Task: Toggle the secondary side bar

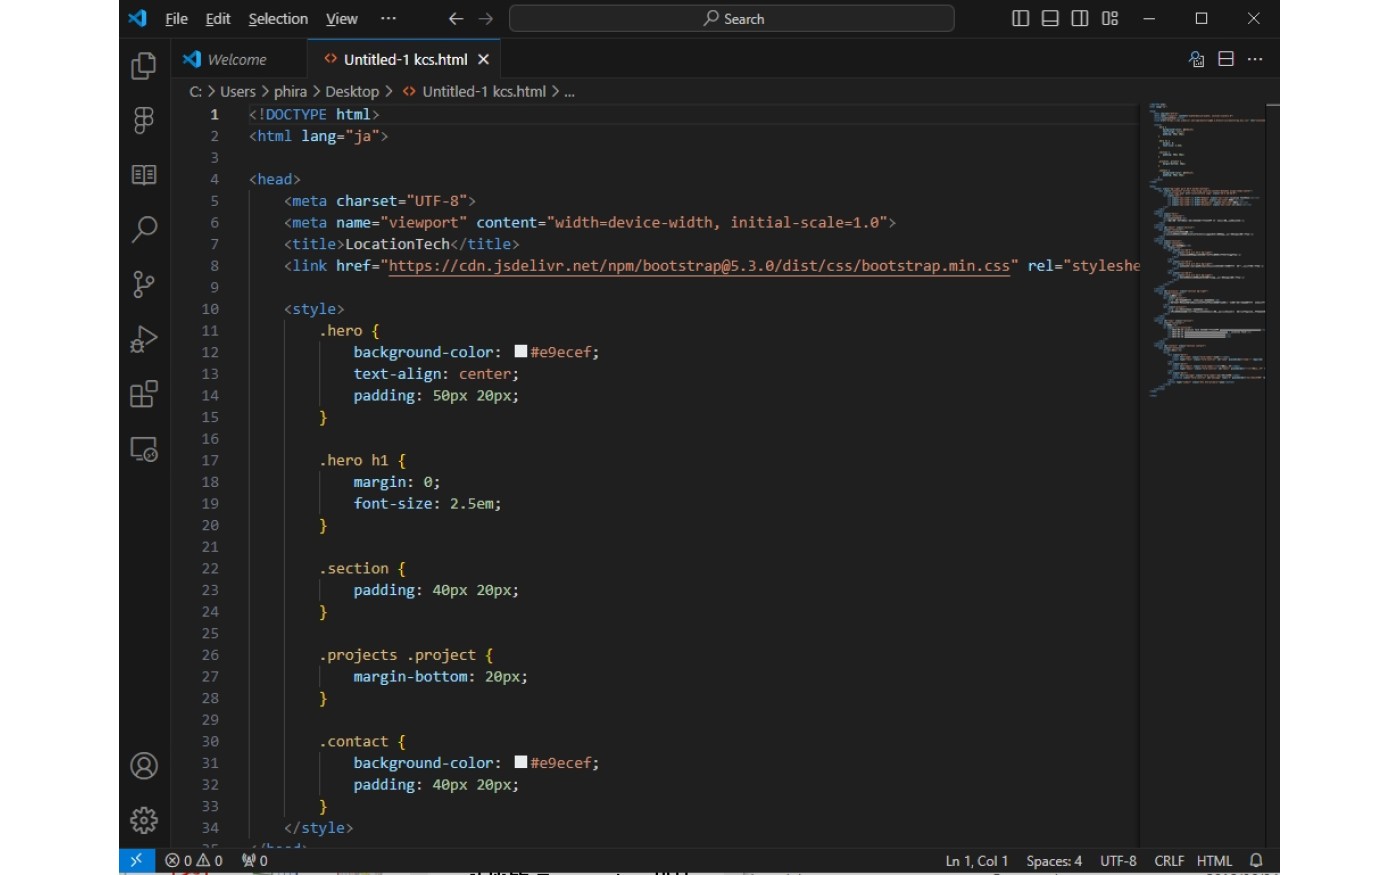Action: pos(1080,18)
